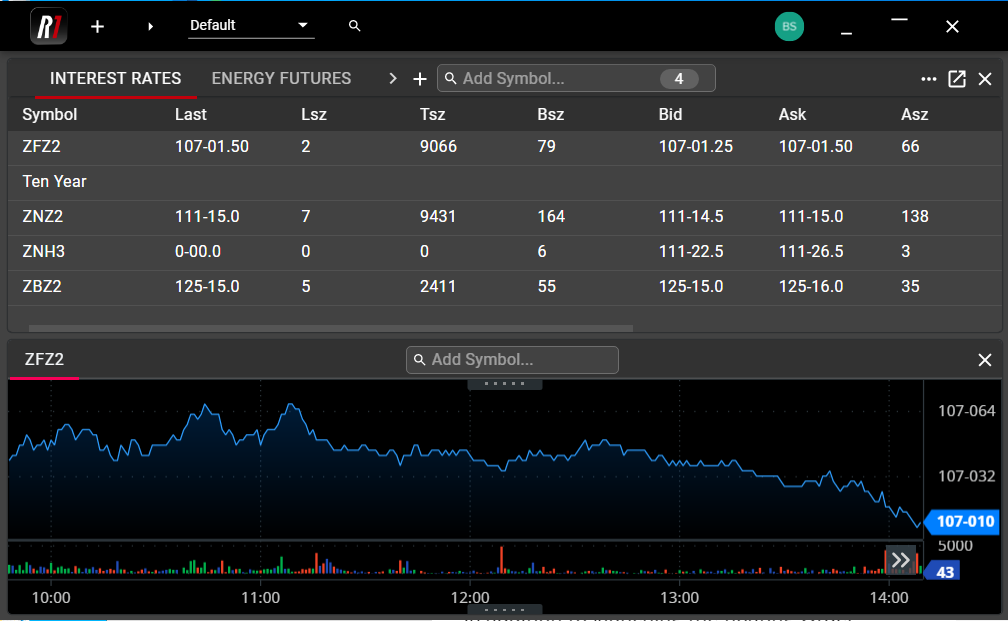The height and width of the screenshot is (621, 1008).
Task: Pop out the watchlist panel into window
Action: tap(957, 79)
